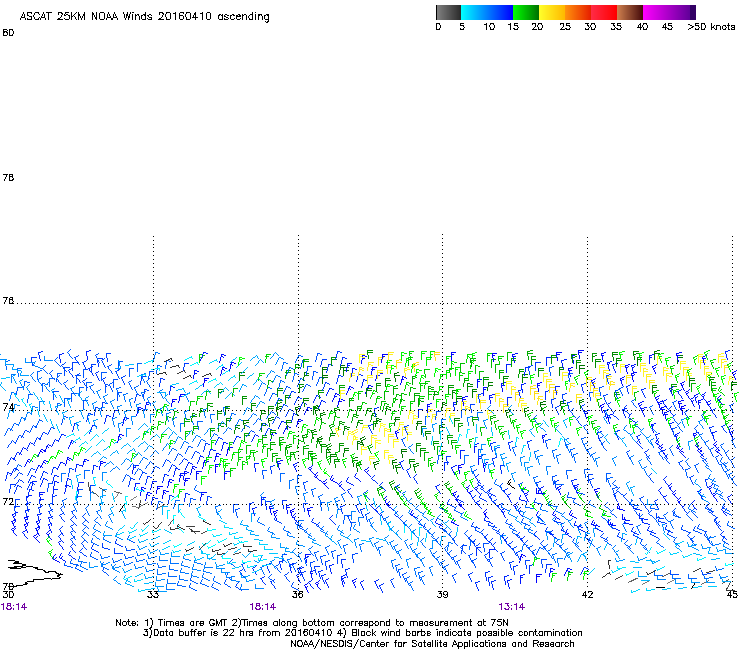740x650 pixels.
Task: Click the NOAA/NESDIS Center for Satellite Applications credit
Action: 432,644
